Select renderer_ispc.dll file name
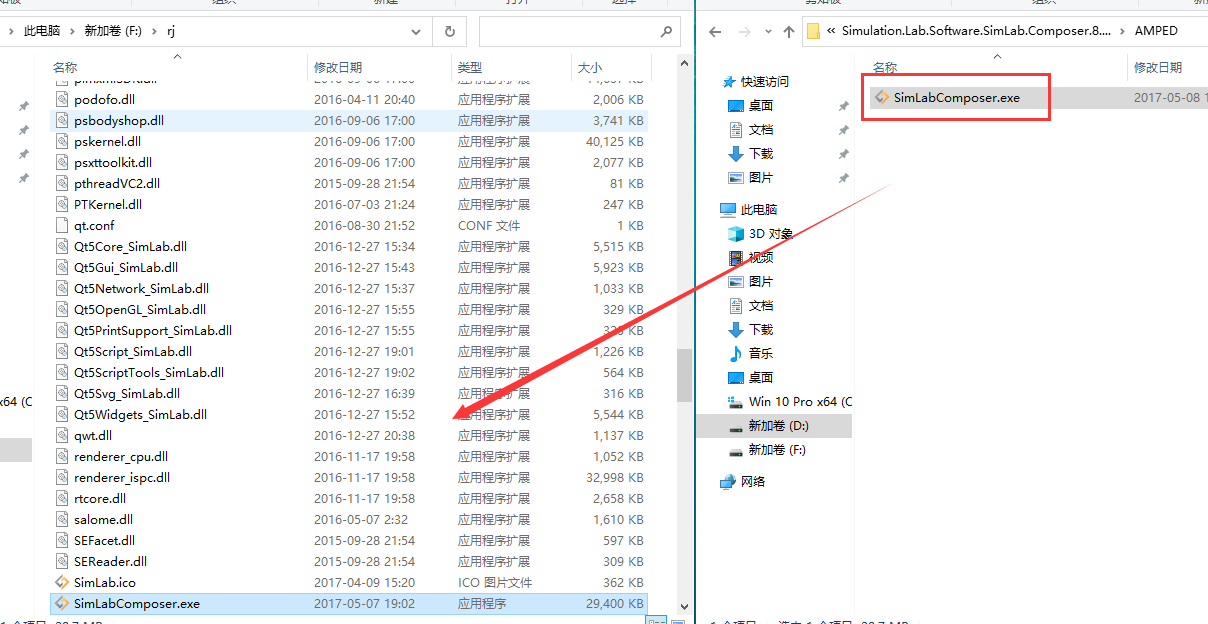Viewport: 1208px width, 624px height. click(x=122, y=477)
